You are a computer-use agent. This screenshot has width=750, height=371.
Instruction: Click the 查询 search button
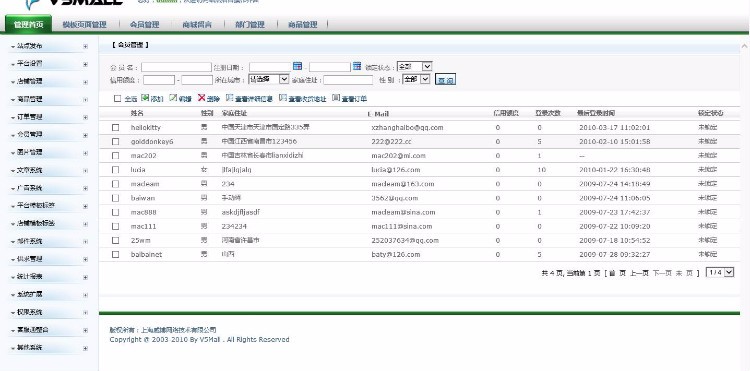(445, 80)
